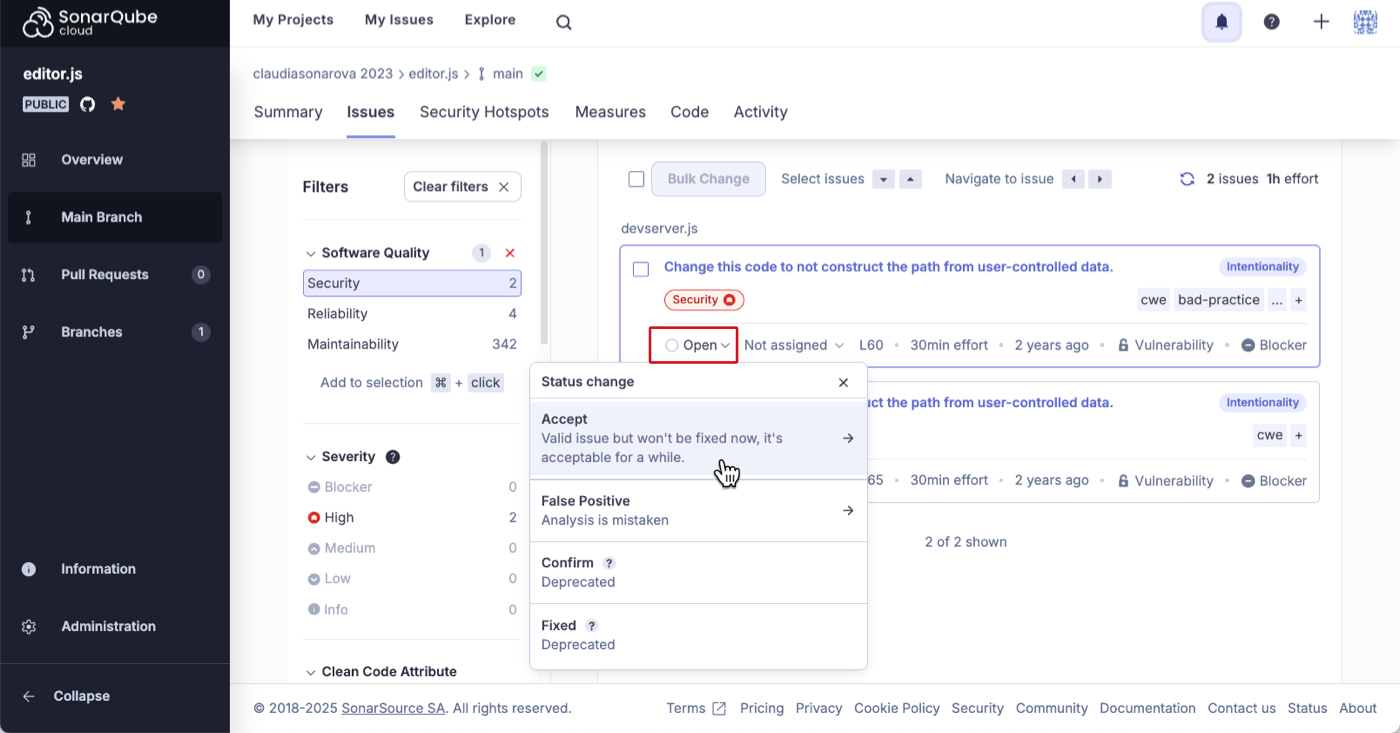Collapse the sidebar using the collapse icon

click(28, 696)
